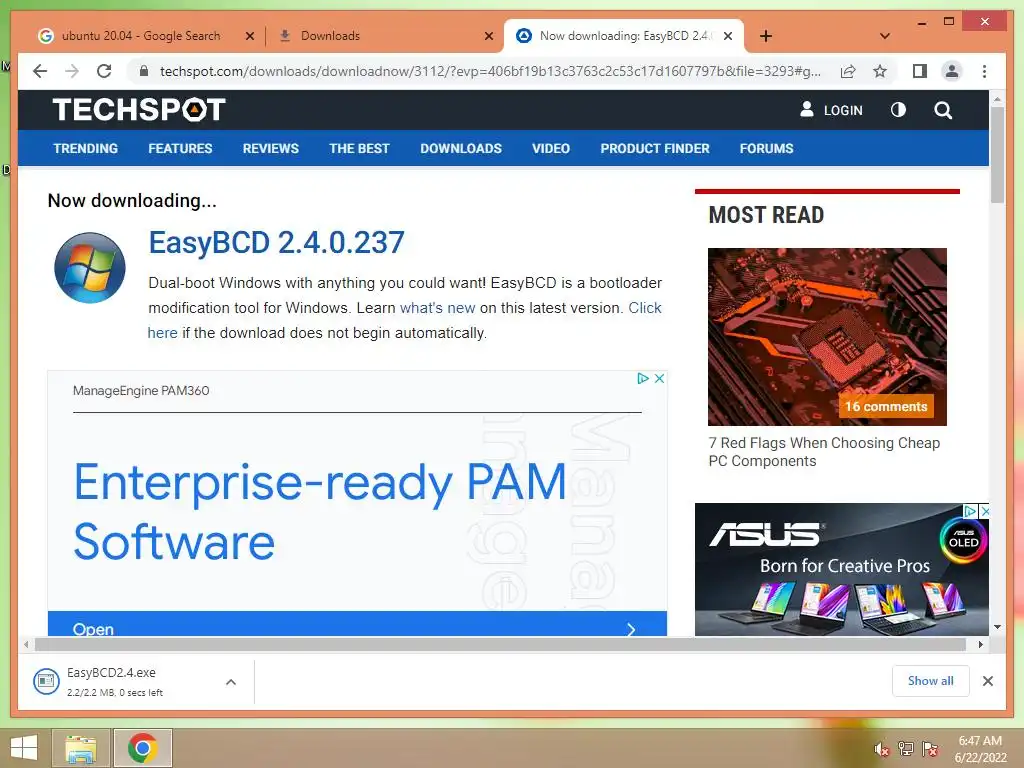Click the muted volume tray icon
Screen dimensions: 1024x768
coord(882,749)
